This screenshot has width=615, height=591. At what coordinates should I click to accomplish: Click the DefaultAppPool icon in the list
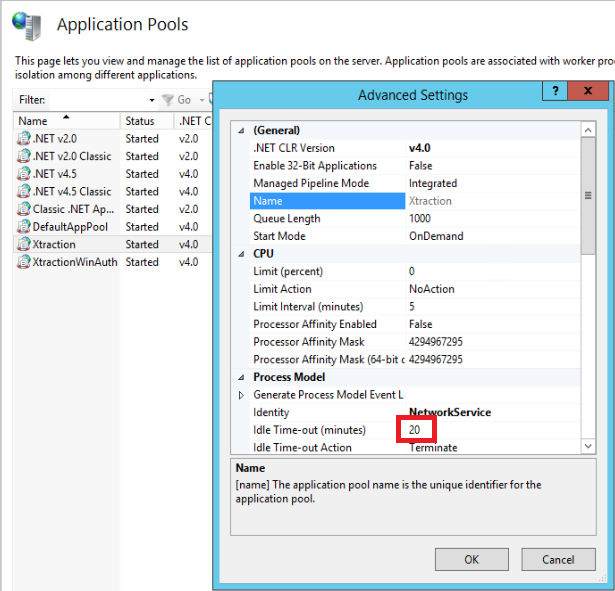point(24,227)
